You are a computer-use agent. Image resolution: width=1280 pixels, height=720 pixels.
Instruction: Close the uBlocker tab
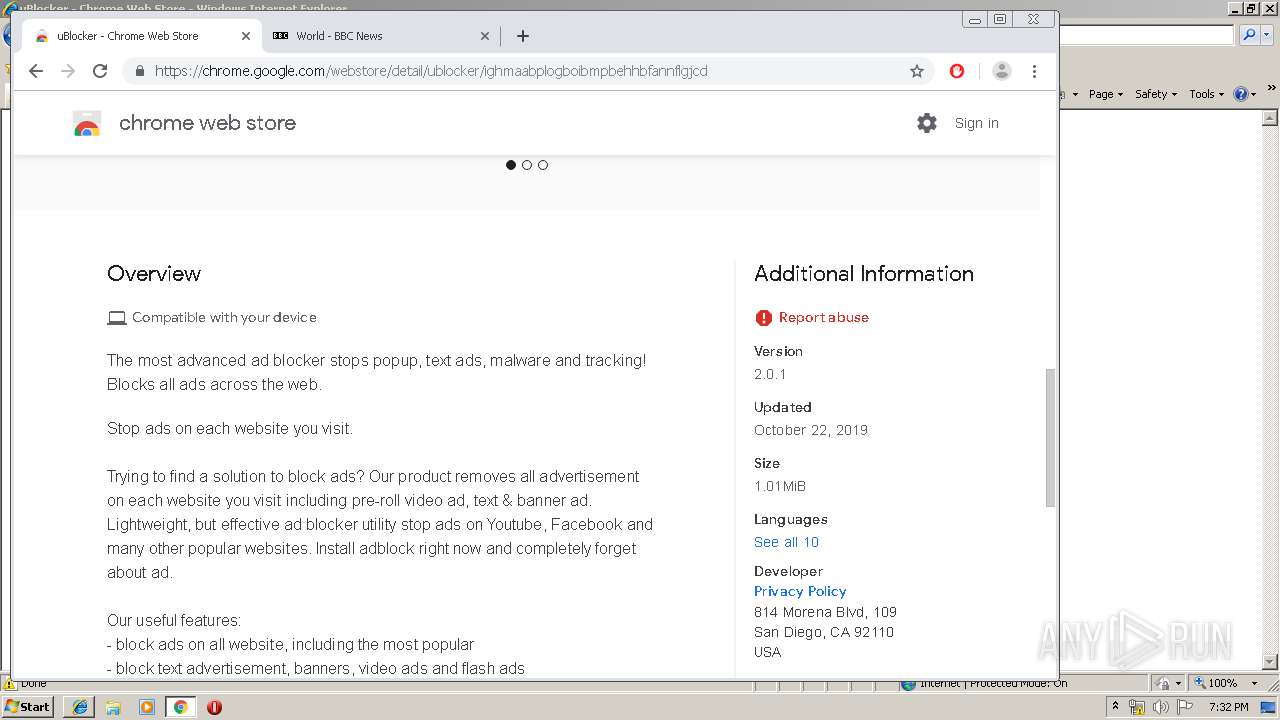[x=246, y=36]
